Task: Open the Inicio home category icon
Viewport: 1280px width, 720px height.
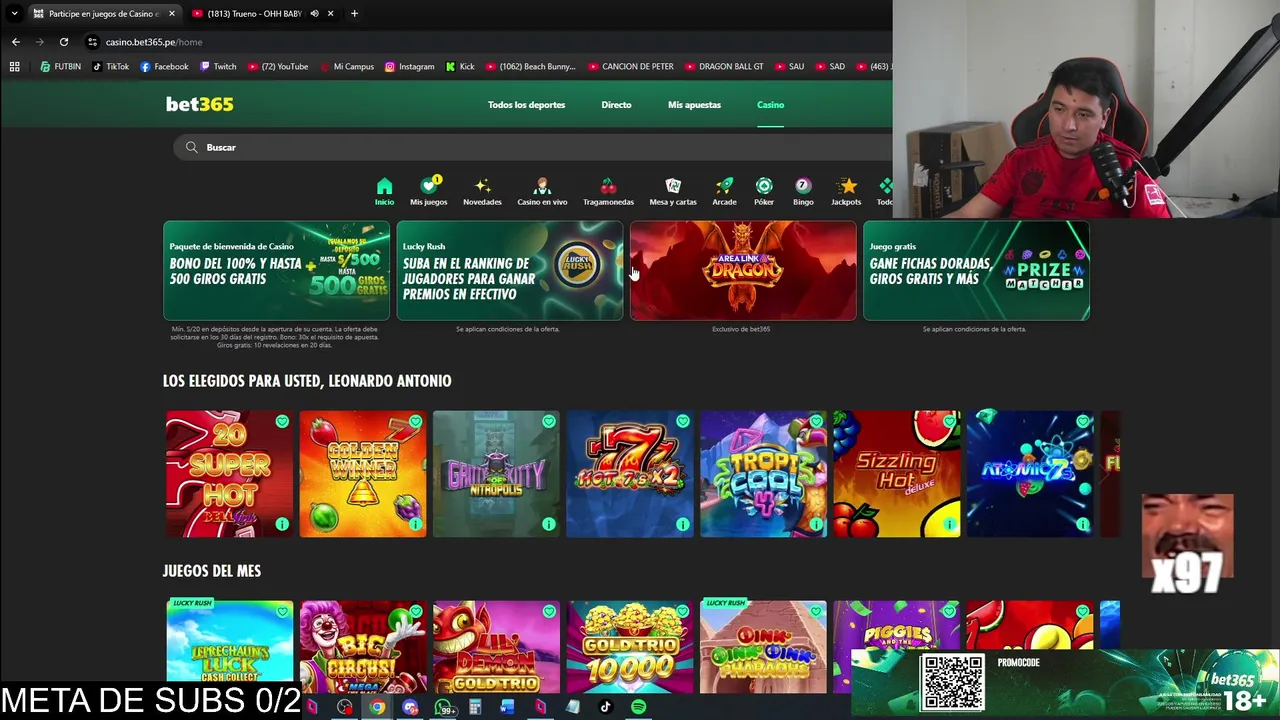Action: tap(384, 192)
